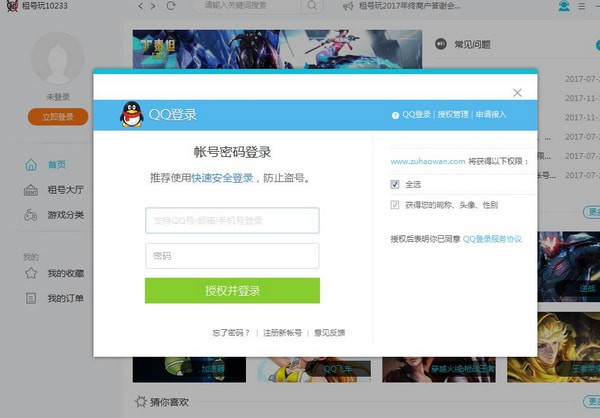Open the 加速器 game thumbnail
The height and width of the screenshot is (418, 600).
click(189, 369)
